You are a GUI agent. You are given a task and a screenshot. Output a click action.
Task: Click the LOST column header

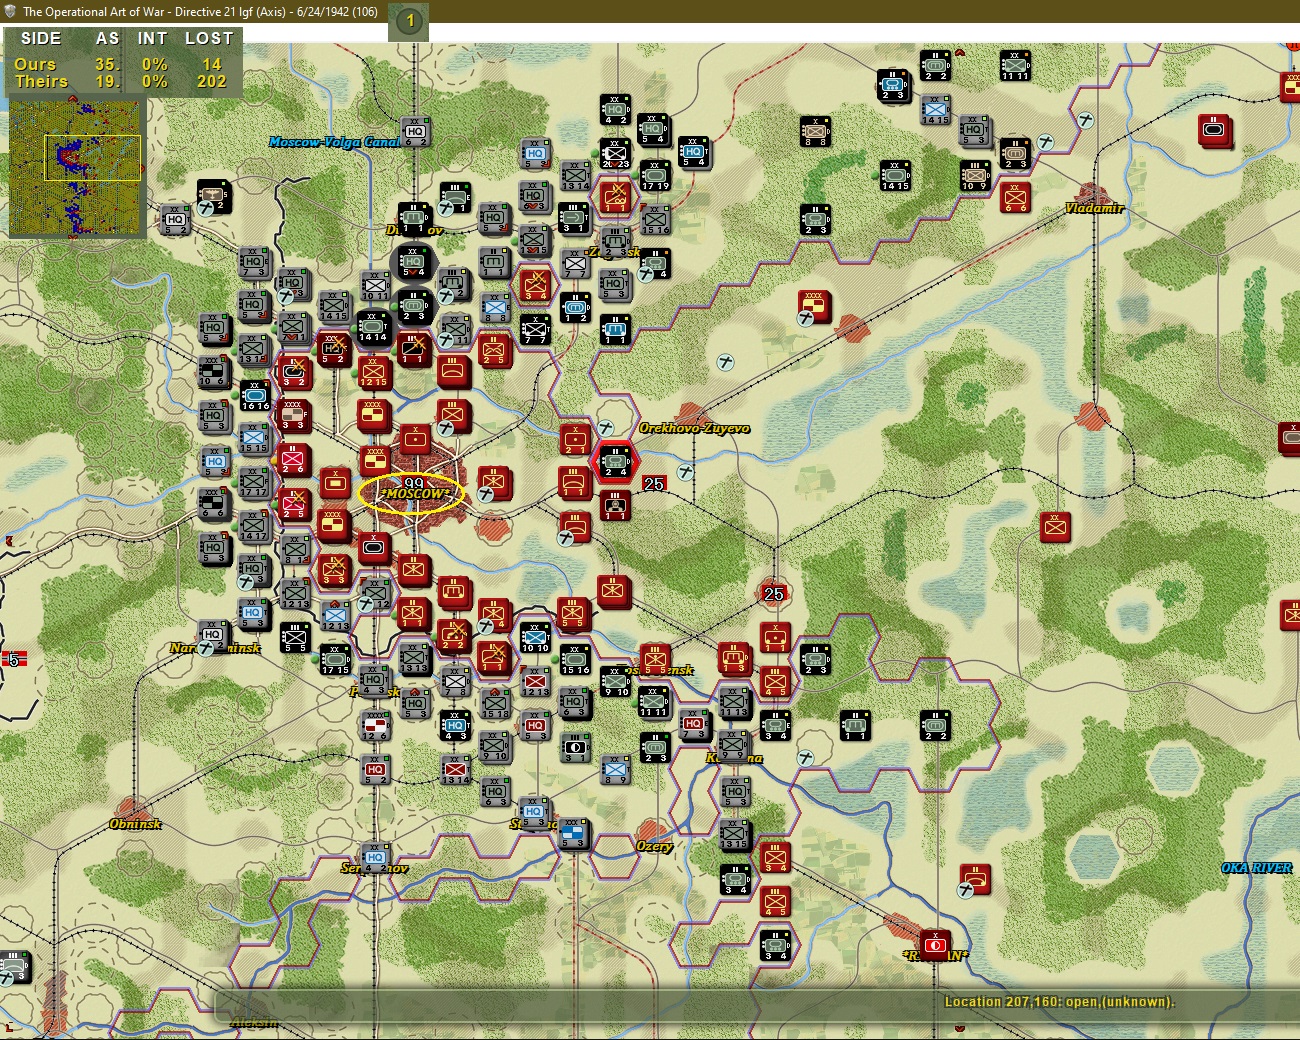[x=209, y=38]
